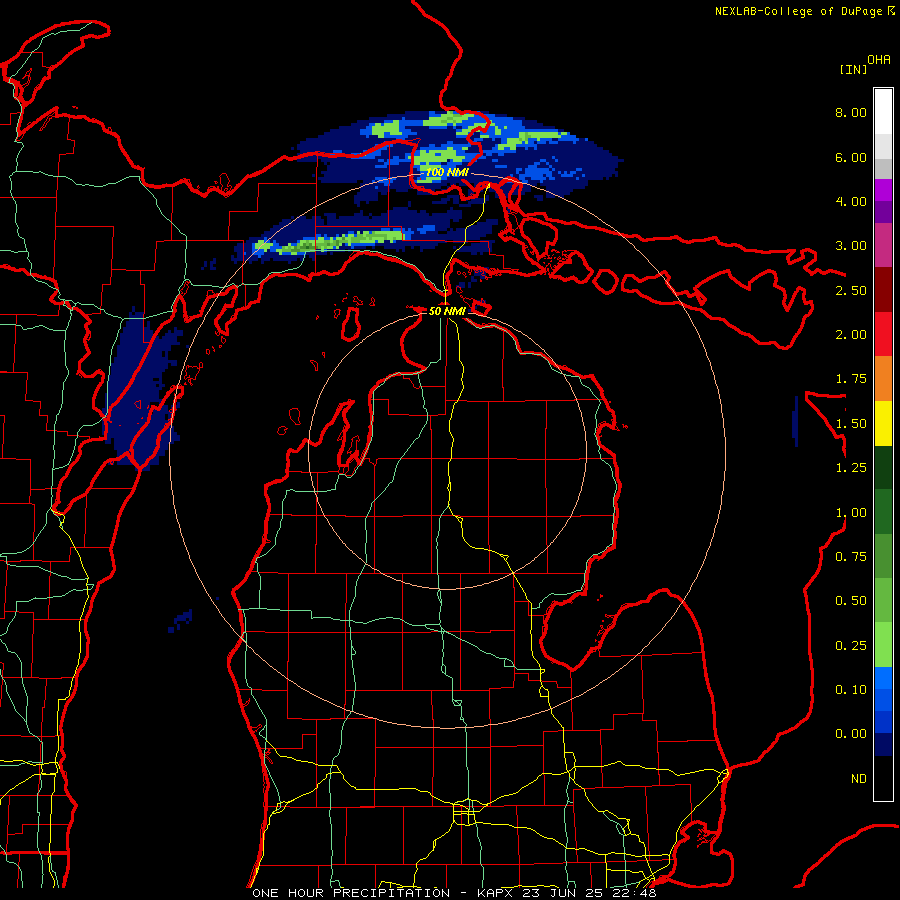Screen dimensions: 900x900
Task: Click the ND legend label
Action: [859, 779]
